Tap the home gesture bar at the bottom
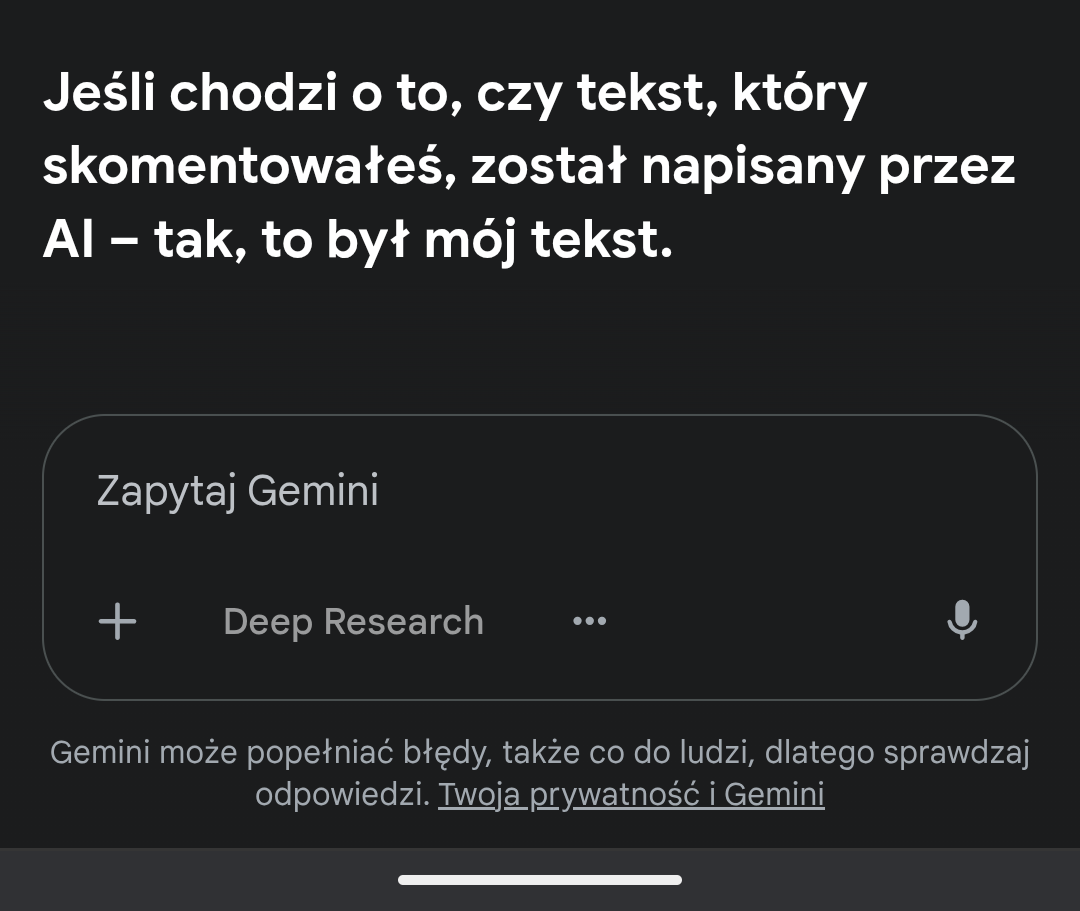 pyautogui.click(x=540, y=880)
